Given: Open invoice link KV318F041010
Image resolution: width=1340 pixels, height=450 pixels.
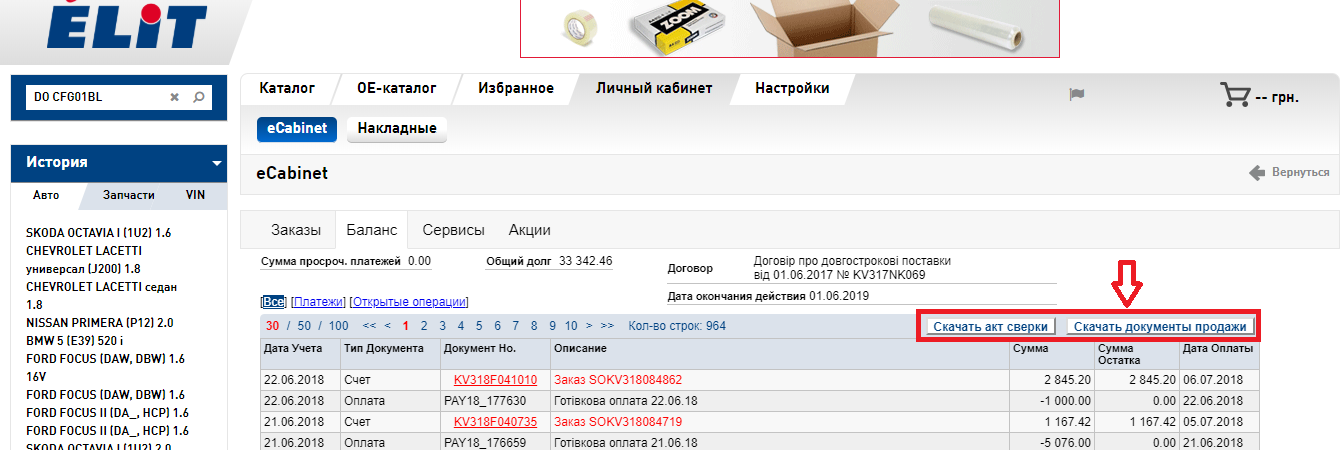Looking at the screenshot, I should tap(495, 380).
